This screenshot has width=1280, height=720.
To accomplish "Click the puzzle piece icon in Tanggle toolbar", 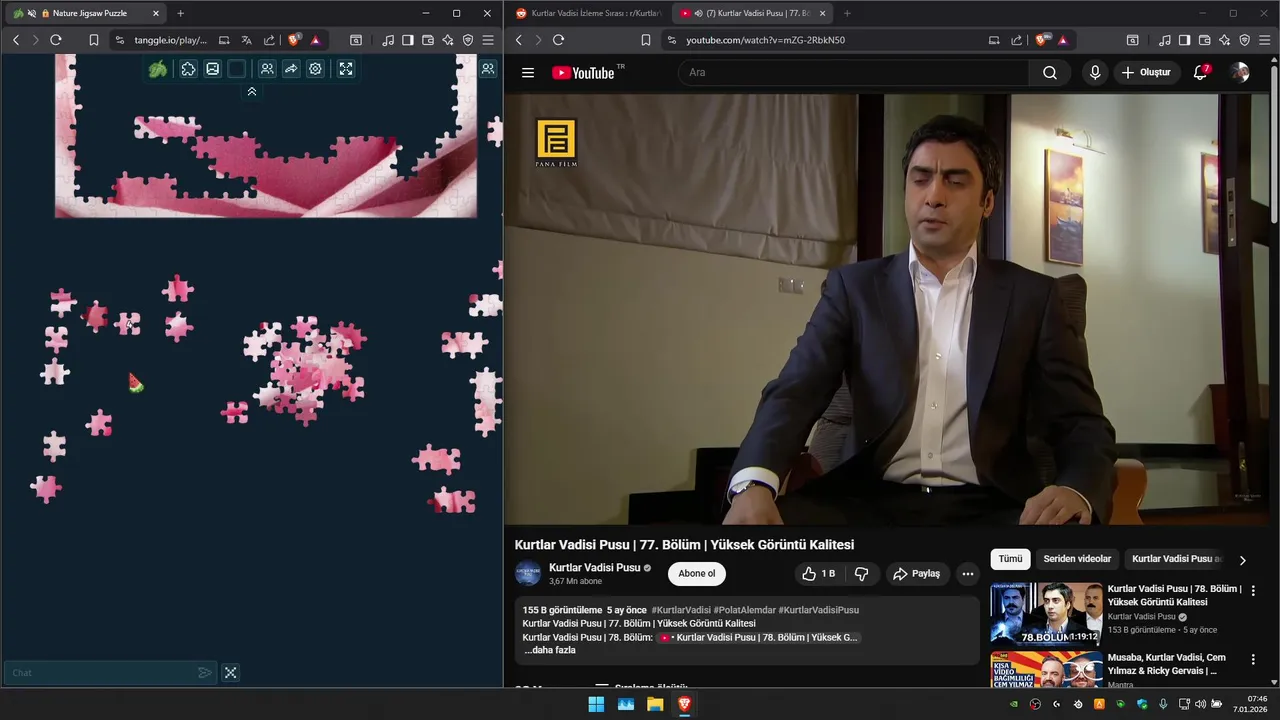I will click(x=188, y=69).
